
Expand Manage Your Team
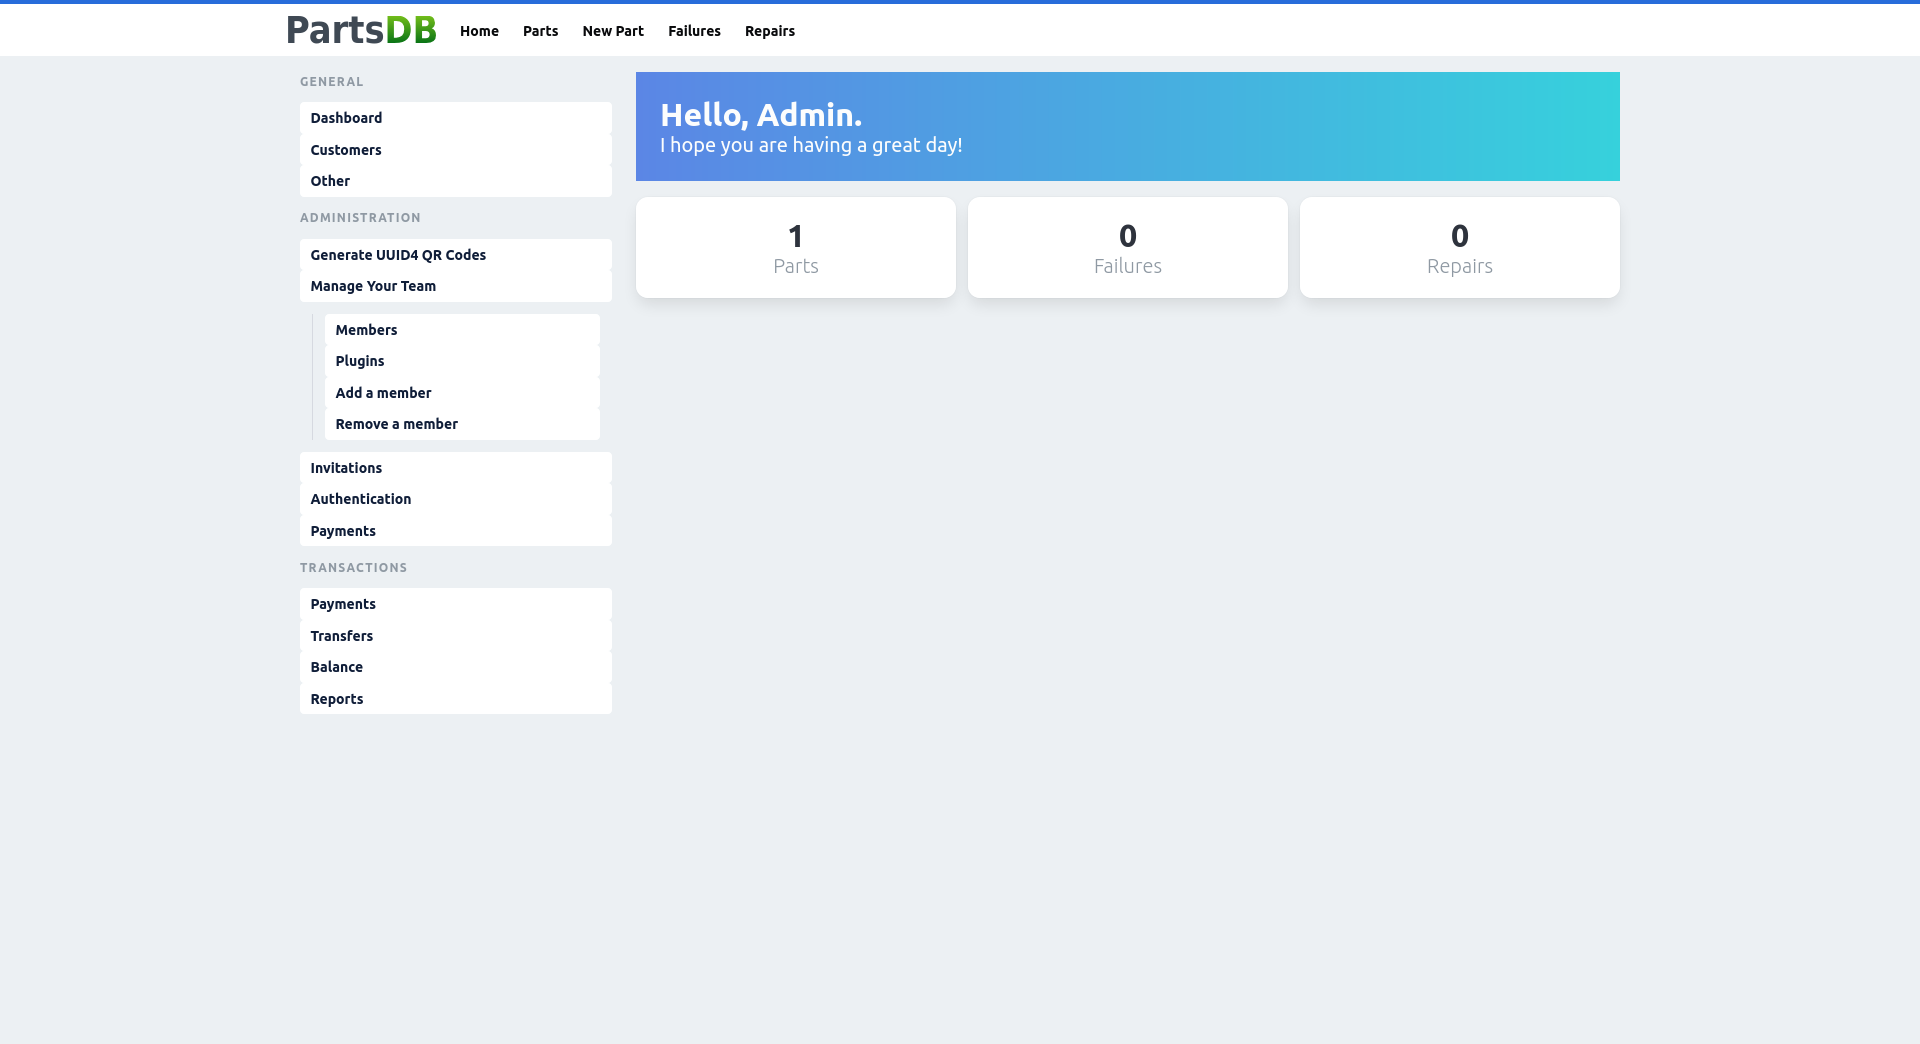pos(372,286)
